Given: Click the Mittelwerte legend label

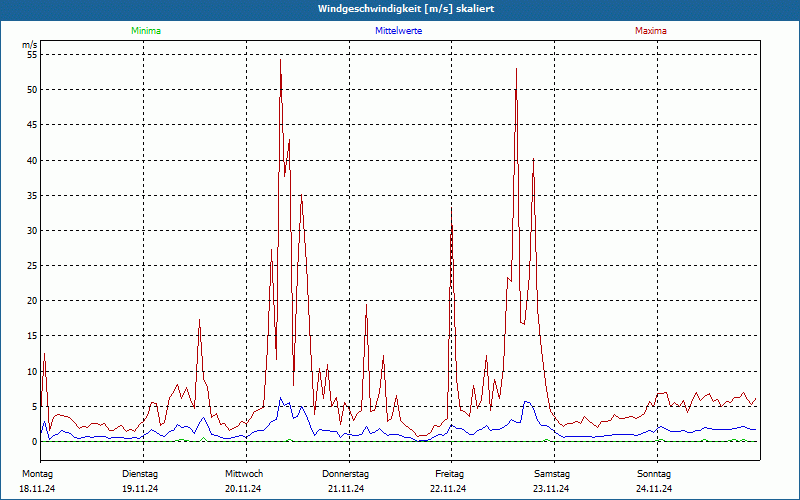Looking at the screenshot, I should (398, 31).
